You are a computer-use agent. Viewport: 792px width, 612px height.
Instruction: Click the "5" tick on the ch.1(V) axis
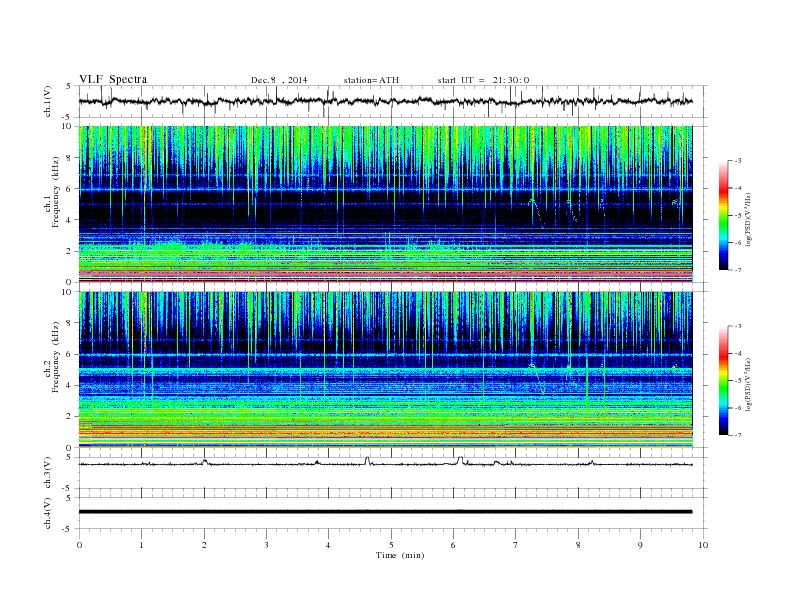point(69,86)
